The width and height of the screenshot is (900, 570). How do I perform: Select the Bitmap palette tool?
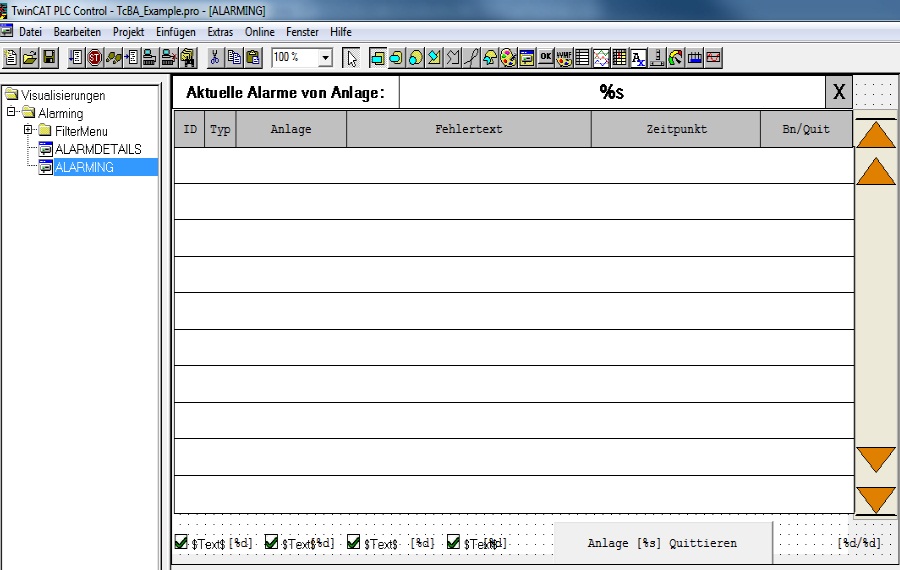point(509,57)
